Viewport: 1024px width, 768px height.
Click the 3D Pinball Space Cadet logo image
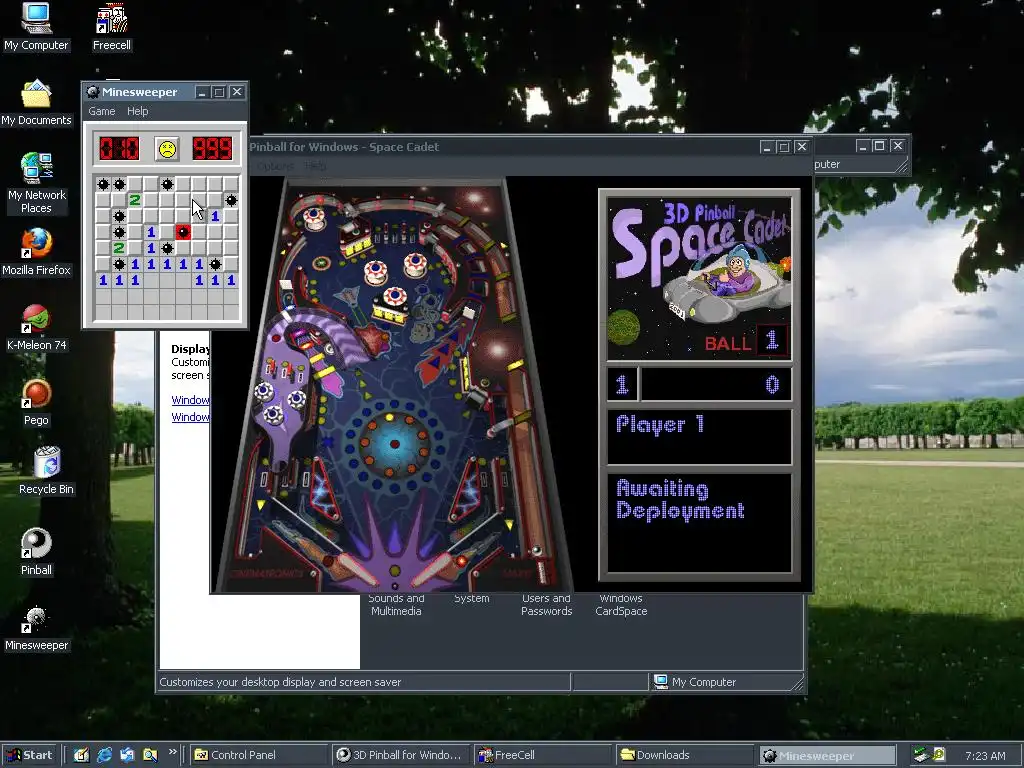(x=699, y=279)
